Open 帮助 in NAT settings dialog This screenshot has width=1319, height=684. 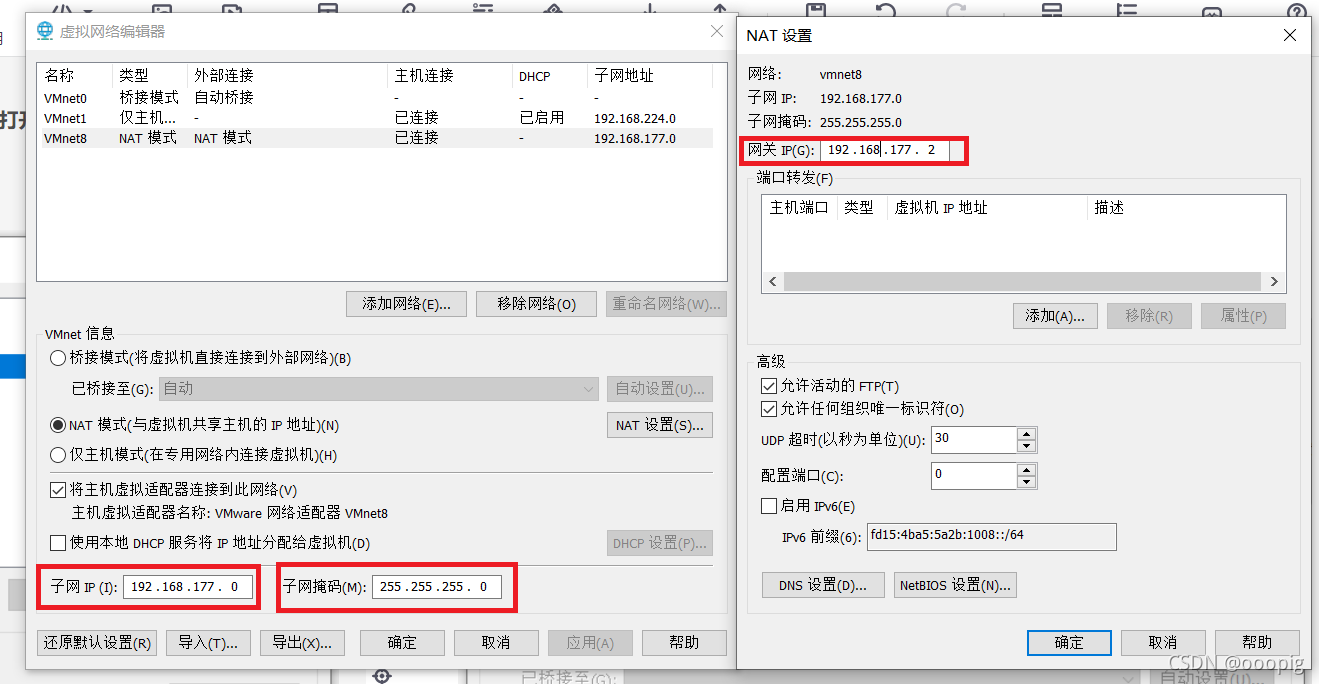[x=1257, y=642]
